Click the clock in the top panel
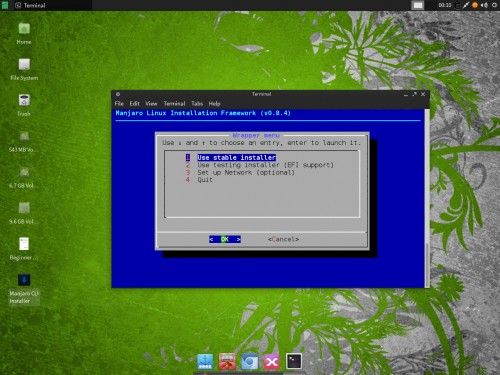The width and height of the screenshot is (500, 375). 445,5
